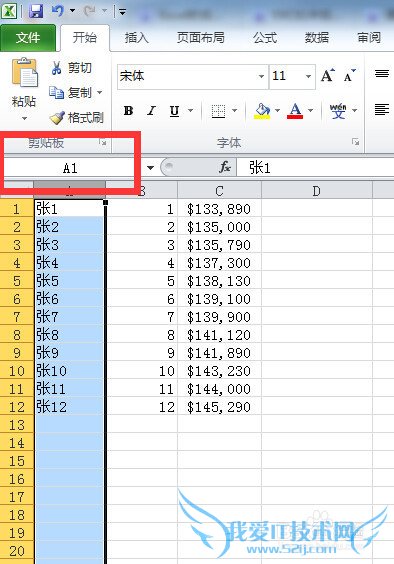Increase font size with the large A
The image size is (394, 564).
pyautogui.click(x=328, y=76)
